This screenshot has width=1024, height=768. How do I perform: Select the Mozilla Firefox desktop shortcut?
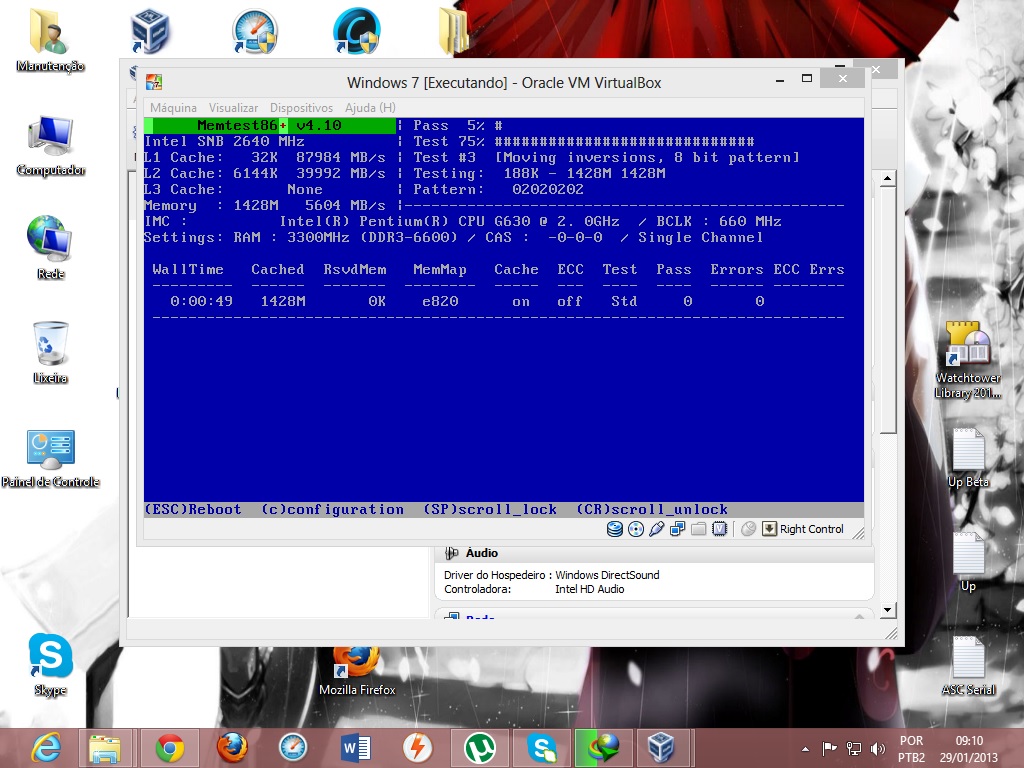pyautogui.click(x=357, y=671)
